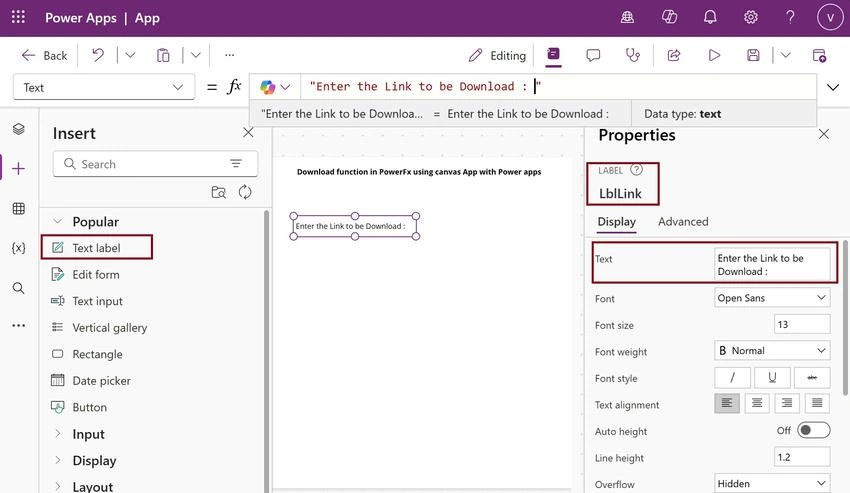Close the Properties panel

[823, 134]
